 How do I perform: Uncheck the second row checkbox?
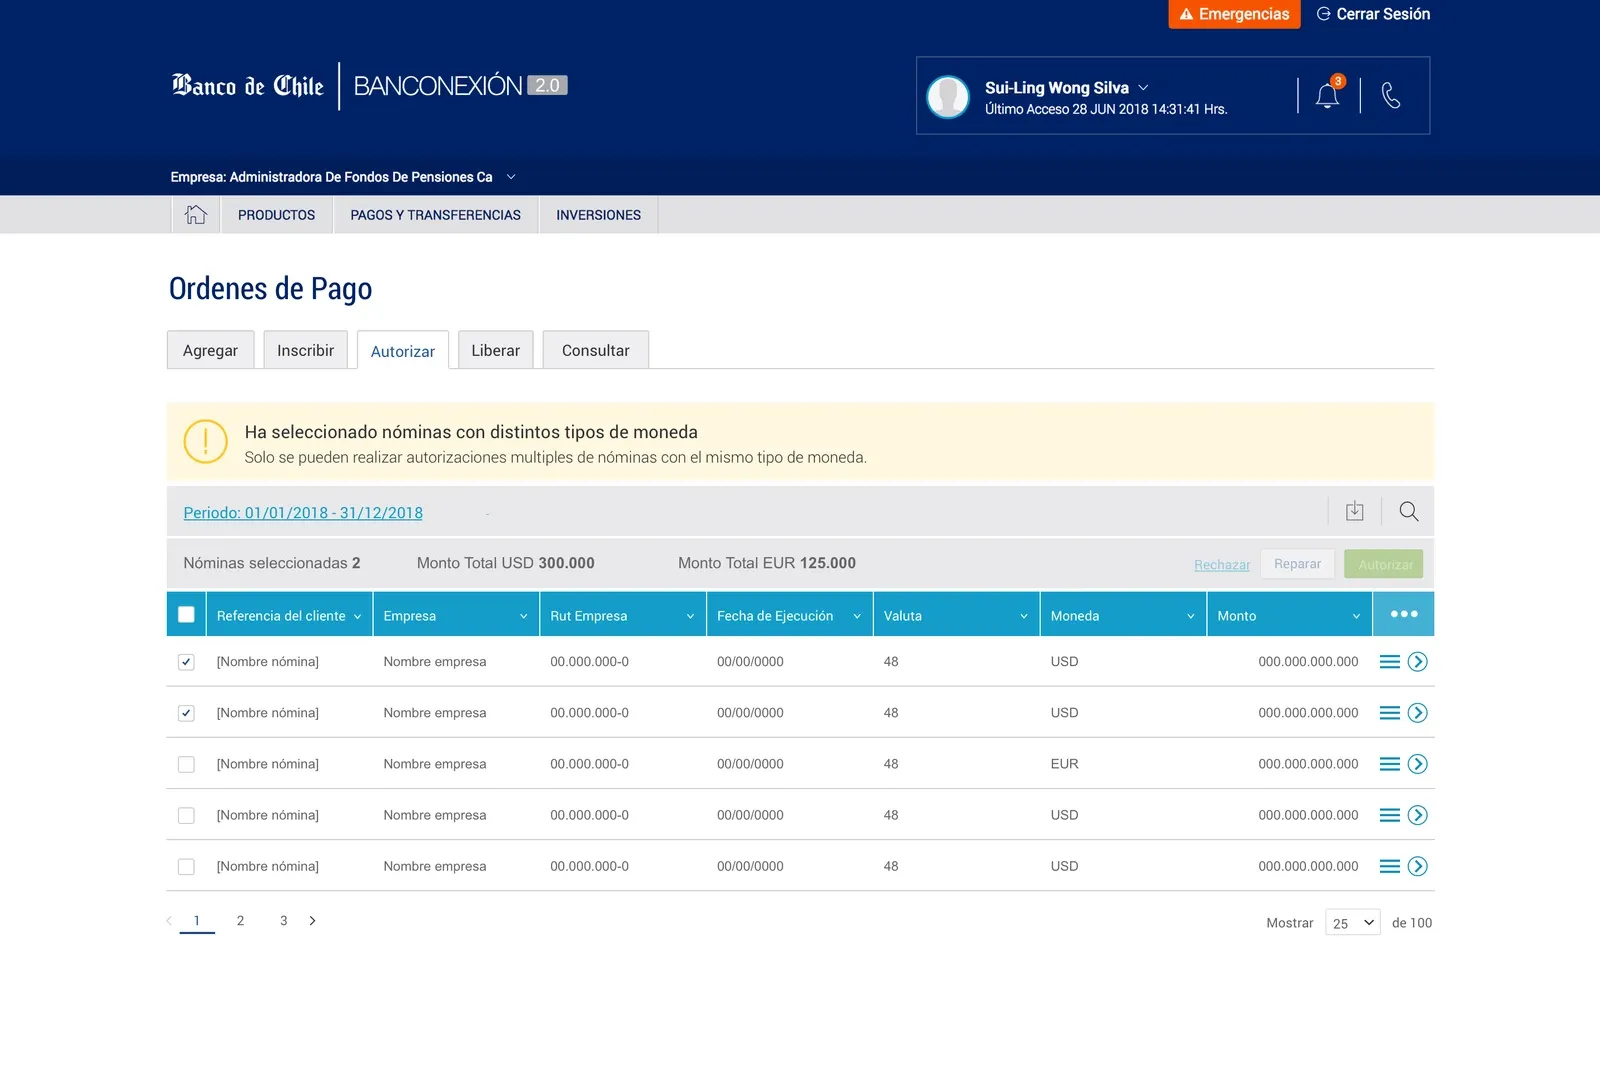[186, 713]
